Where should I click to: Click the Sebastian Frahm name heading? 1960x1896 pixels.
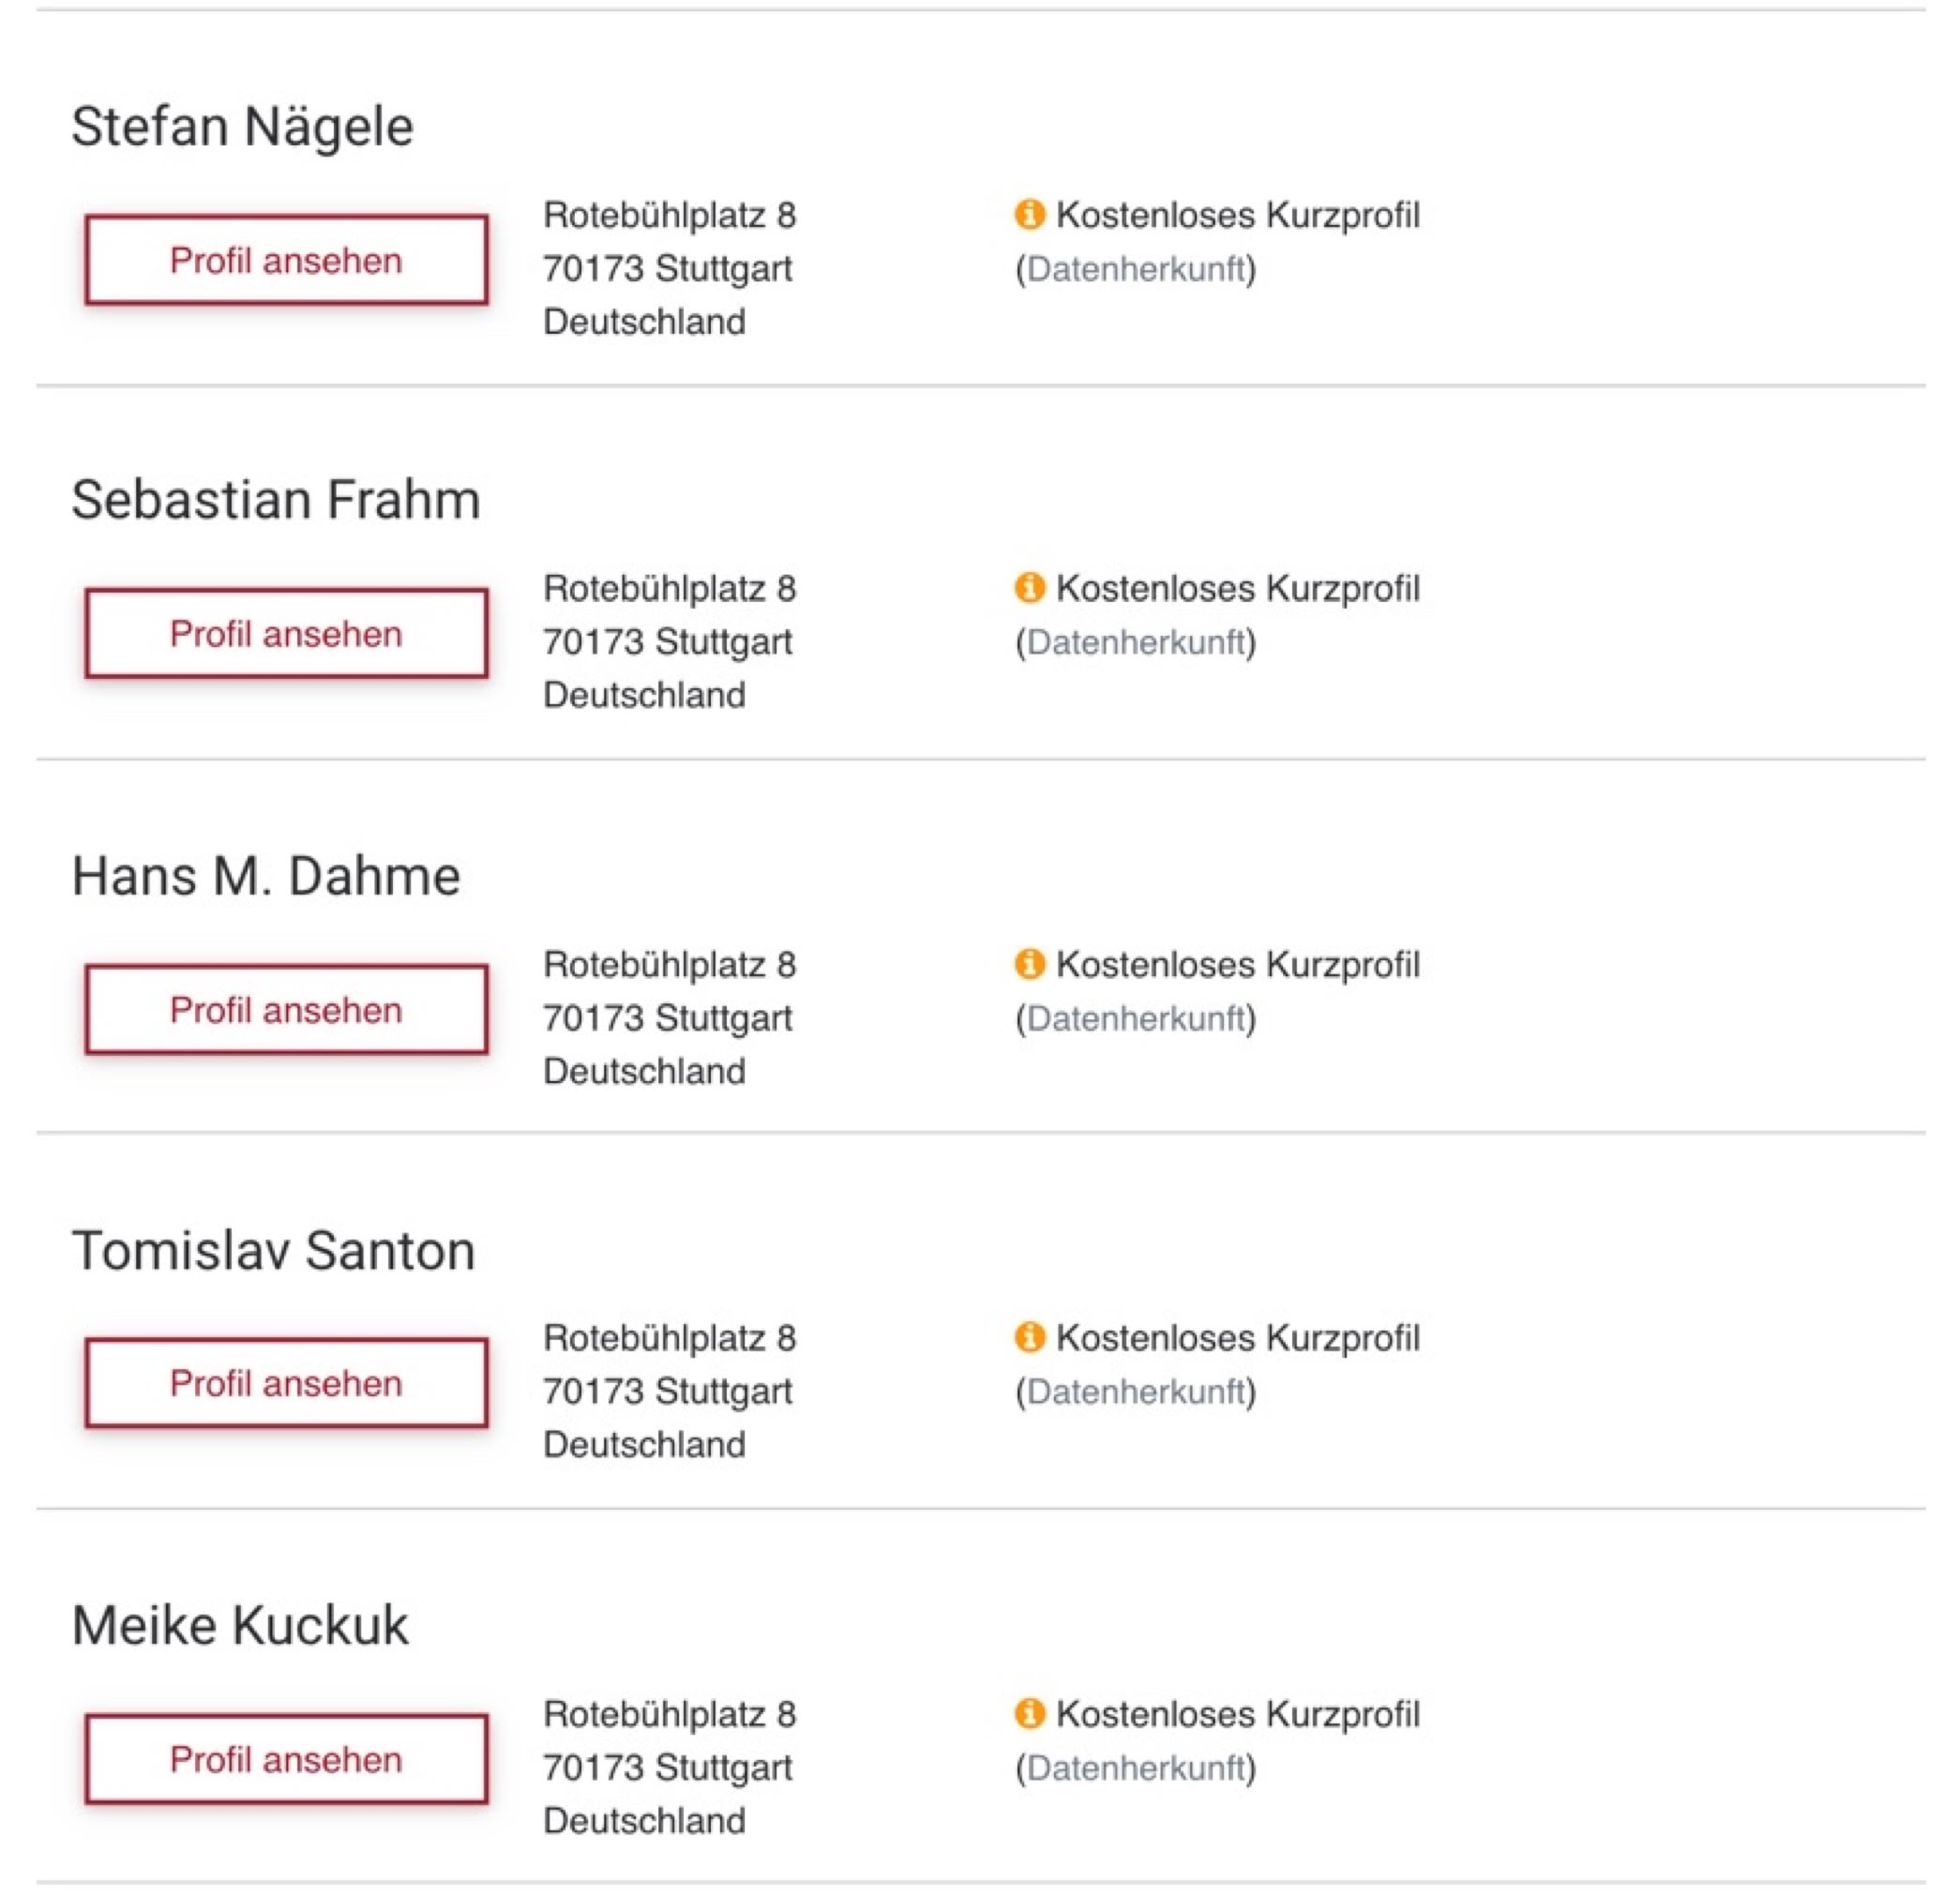pyautogui.click(x=276, y=500)
